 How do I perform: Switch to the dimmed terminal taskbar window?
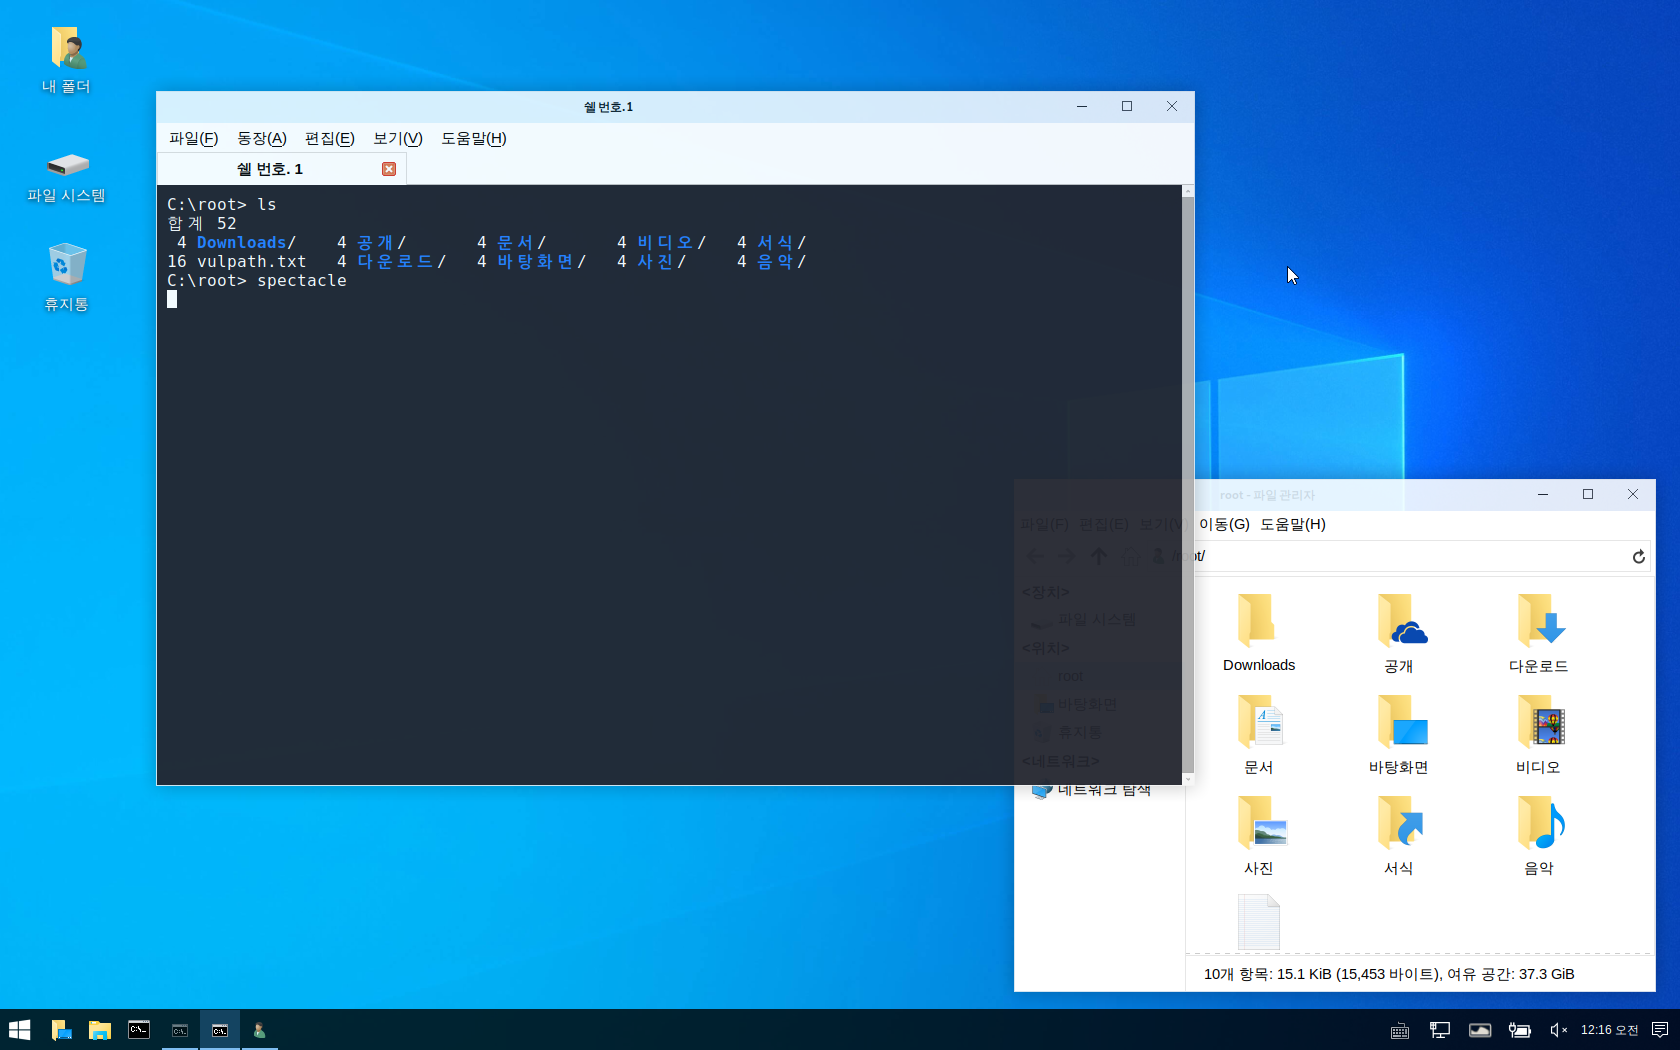point(180,1030)
